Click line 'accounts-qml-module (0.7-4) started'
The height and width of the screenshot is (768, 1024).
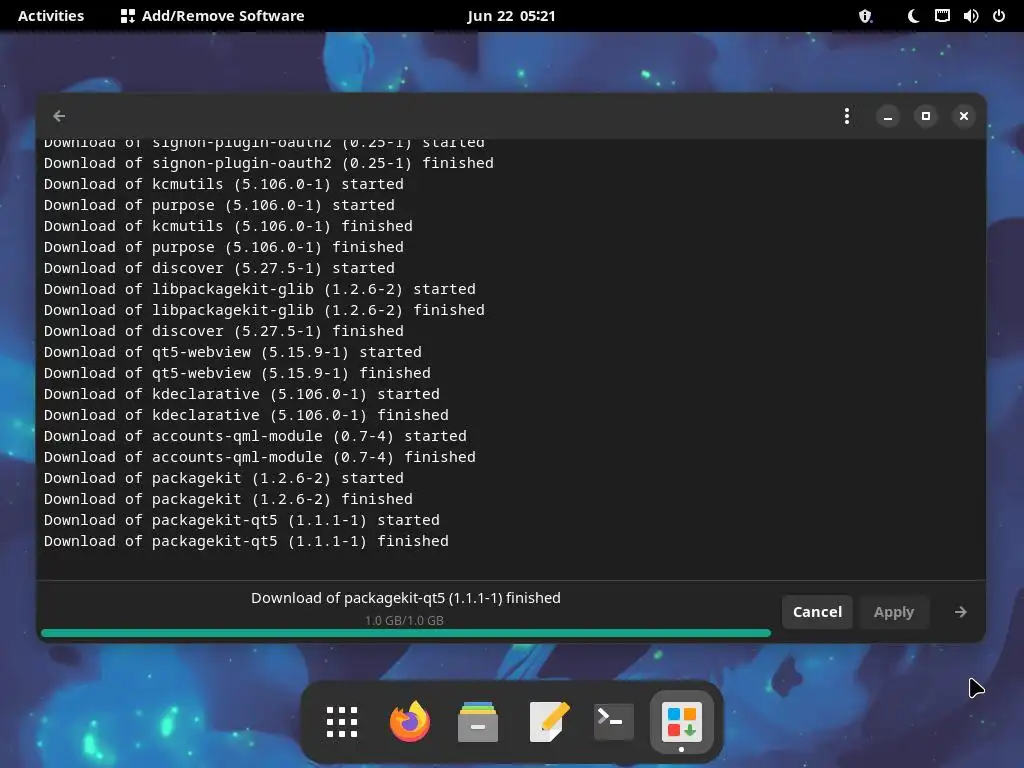(255, 436)
